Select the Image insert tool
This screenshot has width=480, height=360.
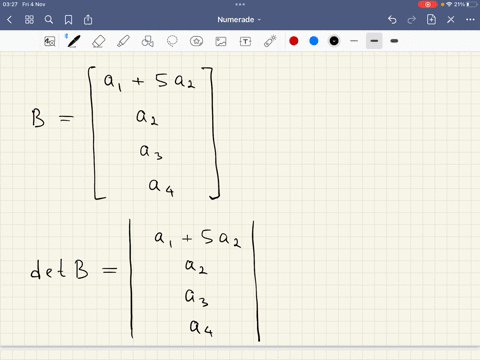(221, 41)
